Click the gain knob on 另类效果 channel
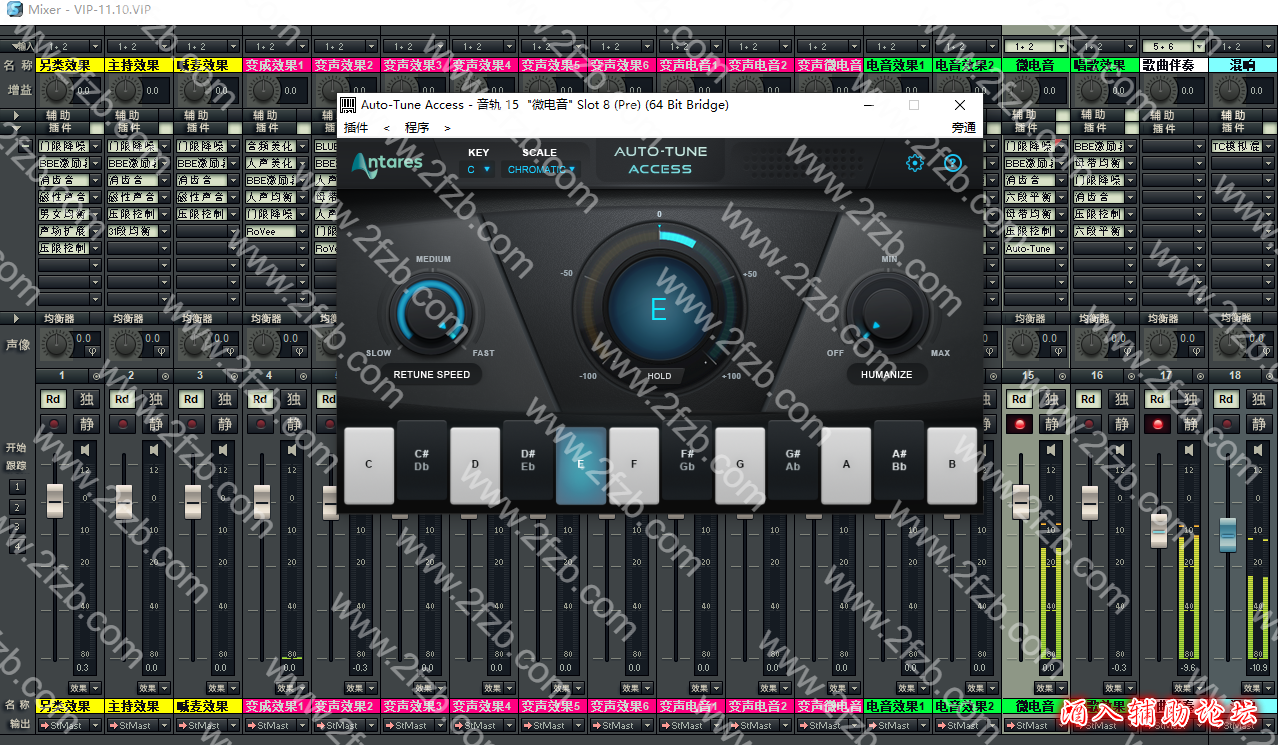 (x=55, y=91)
